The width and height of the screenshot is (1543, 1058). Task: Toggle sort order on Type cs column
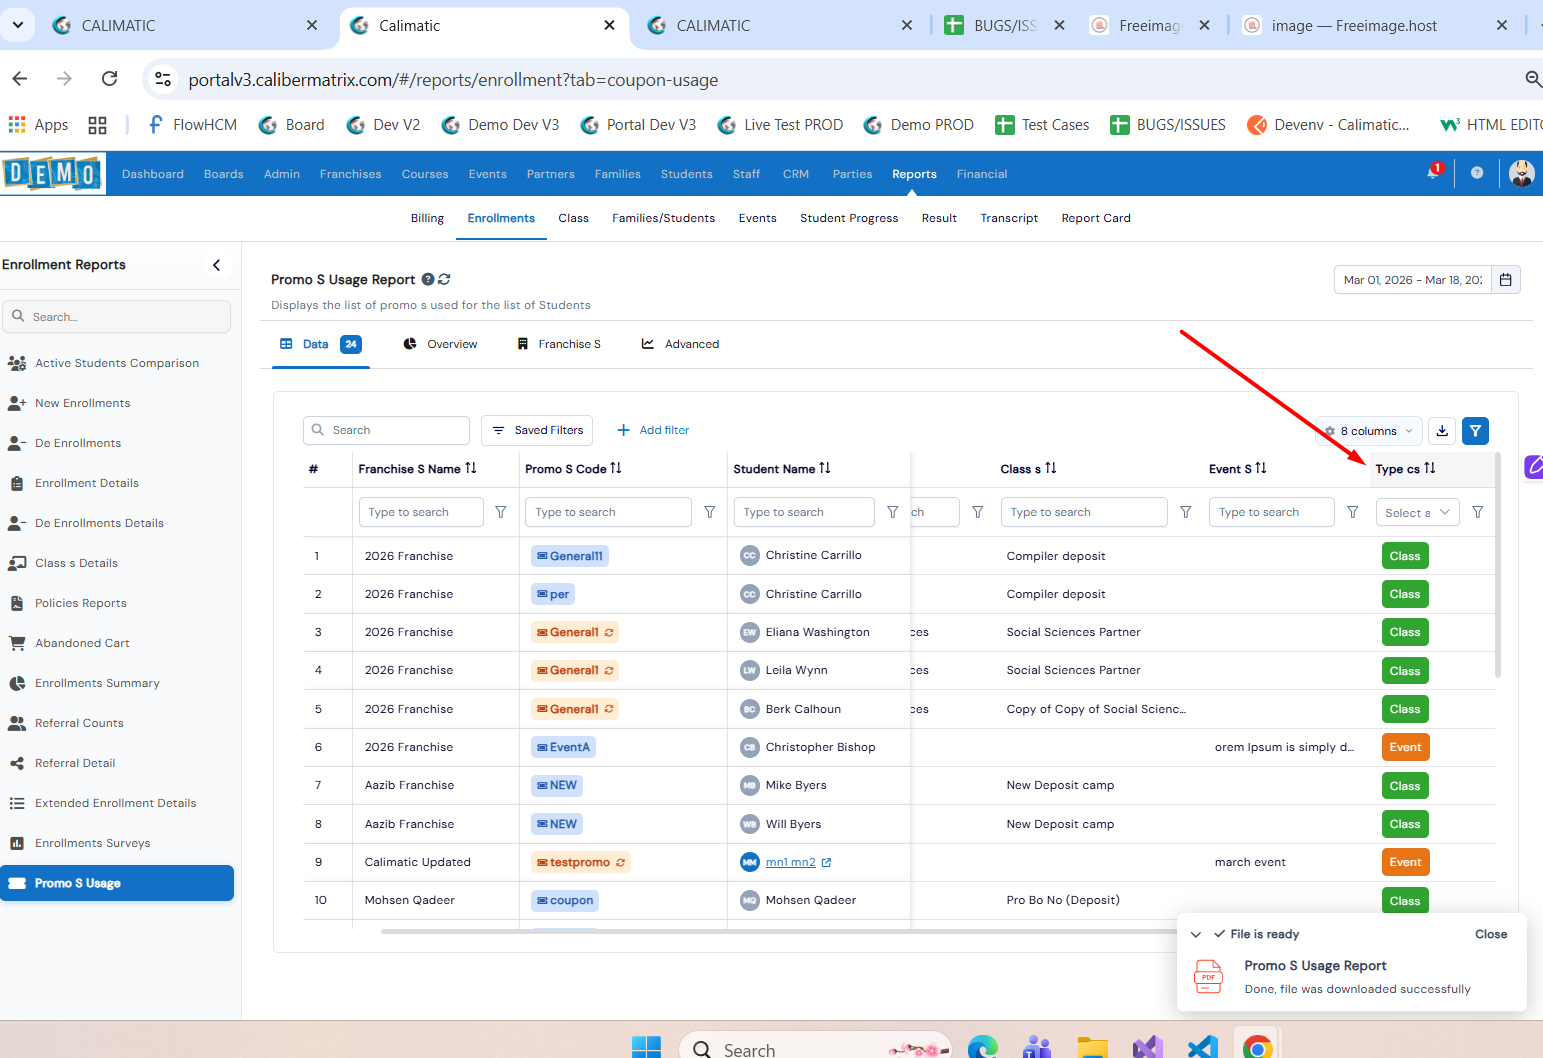(1430, 468)
